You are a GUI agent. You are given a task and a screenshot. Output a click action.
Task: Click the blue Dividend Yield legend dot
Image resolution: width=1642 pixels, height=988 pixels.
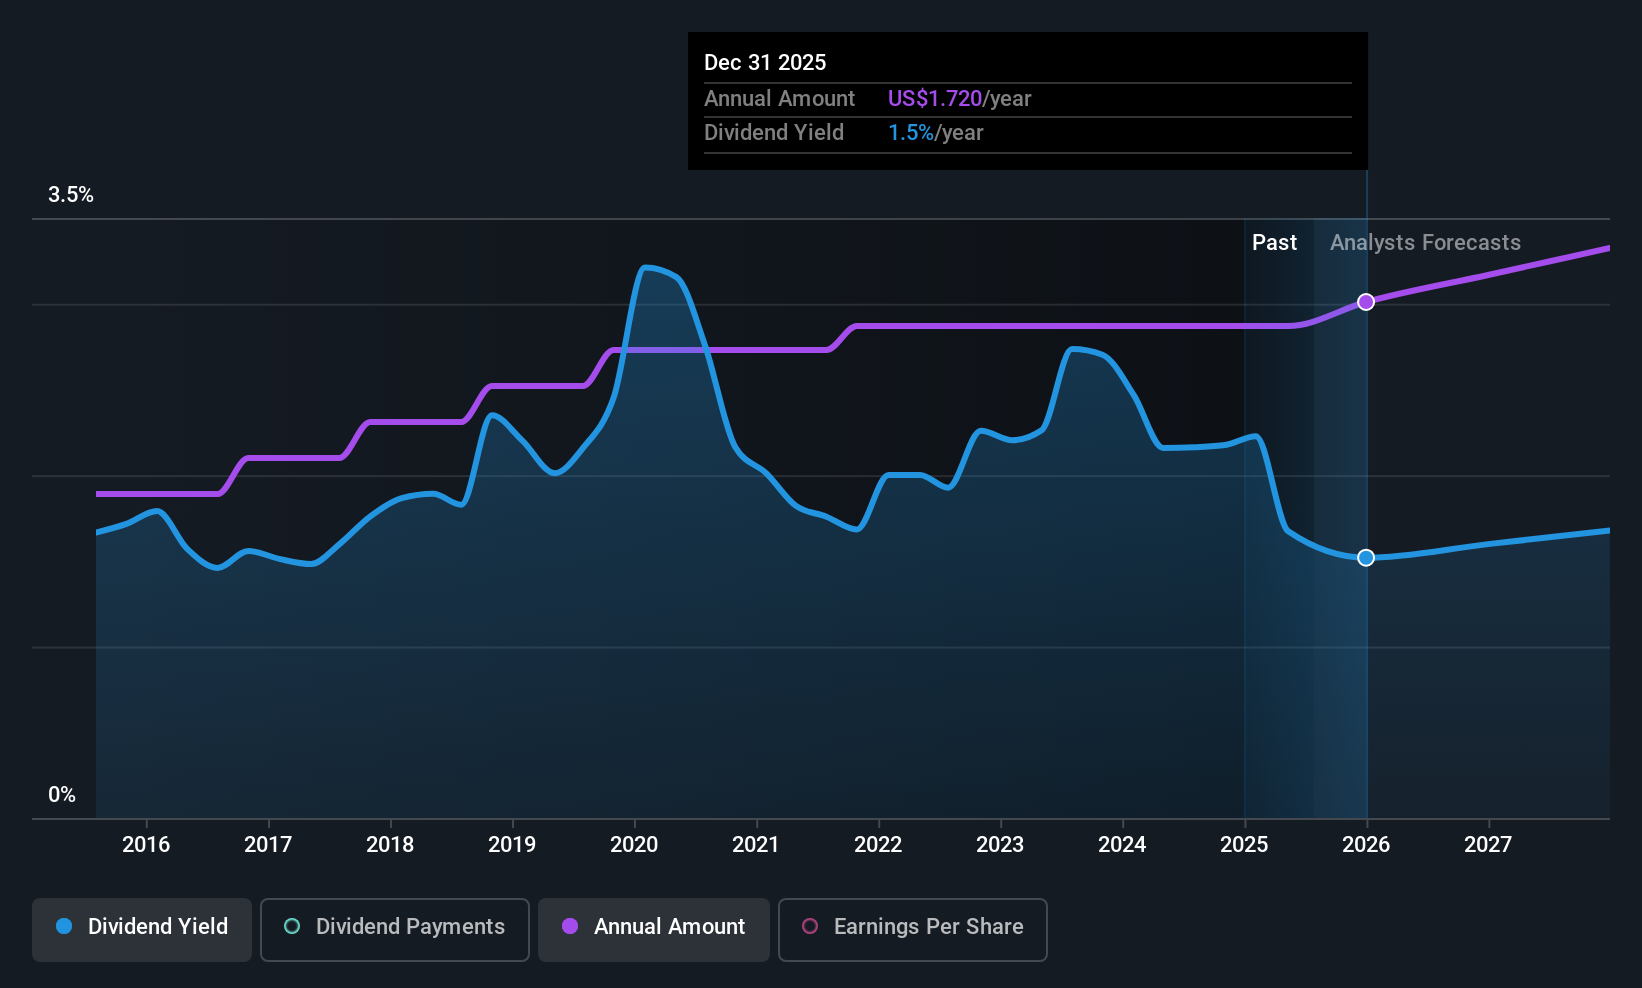[64, 926]
